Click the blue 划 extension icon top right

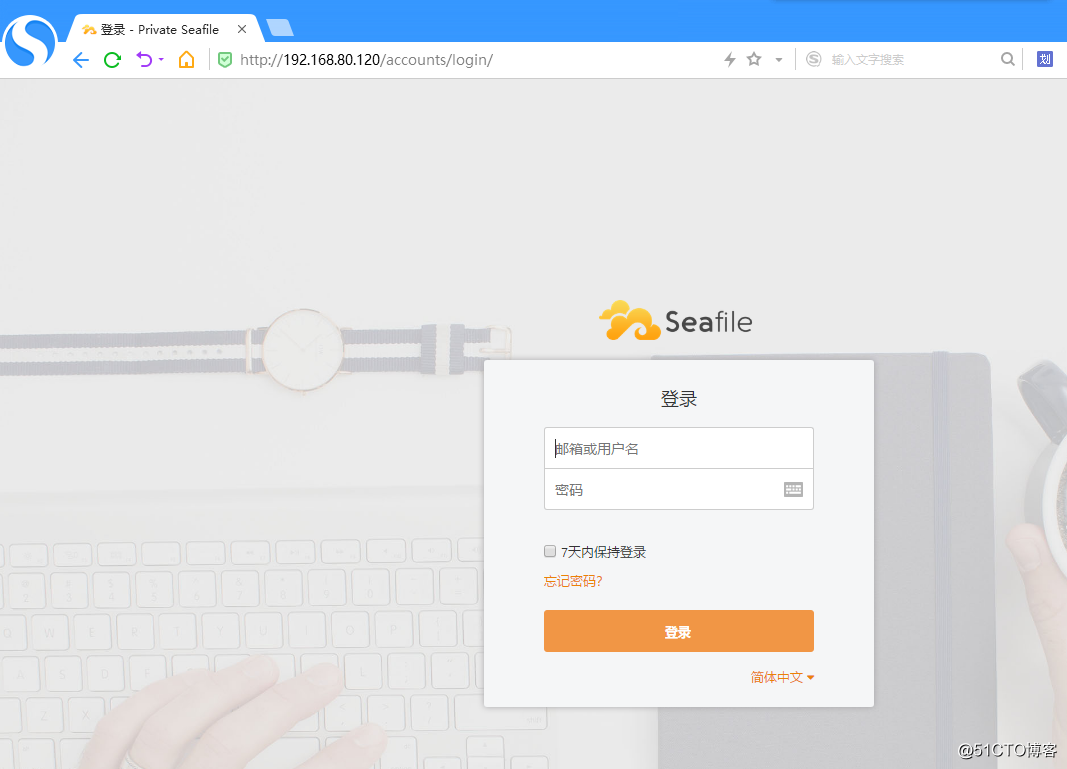(x=1044, y=59)
